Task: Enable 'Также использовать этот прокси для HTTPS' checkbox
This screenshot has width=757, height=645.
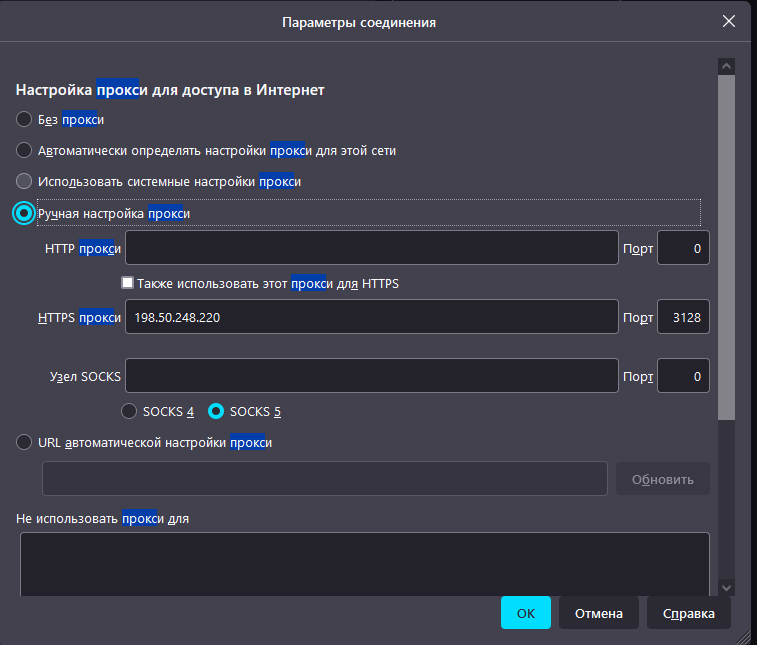Action: point(127,283)
